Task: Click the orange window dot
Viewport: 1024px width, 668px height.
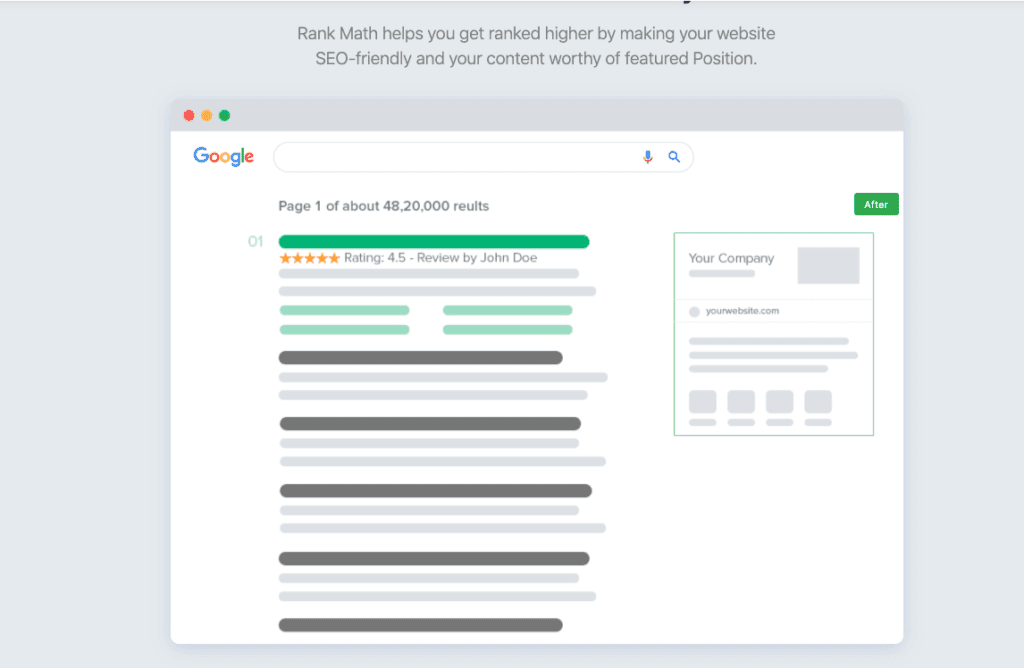Action: (x=206, y=116)
